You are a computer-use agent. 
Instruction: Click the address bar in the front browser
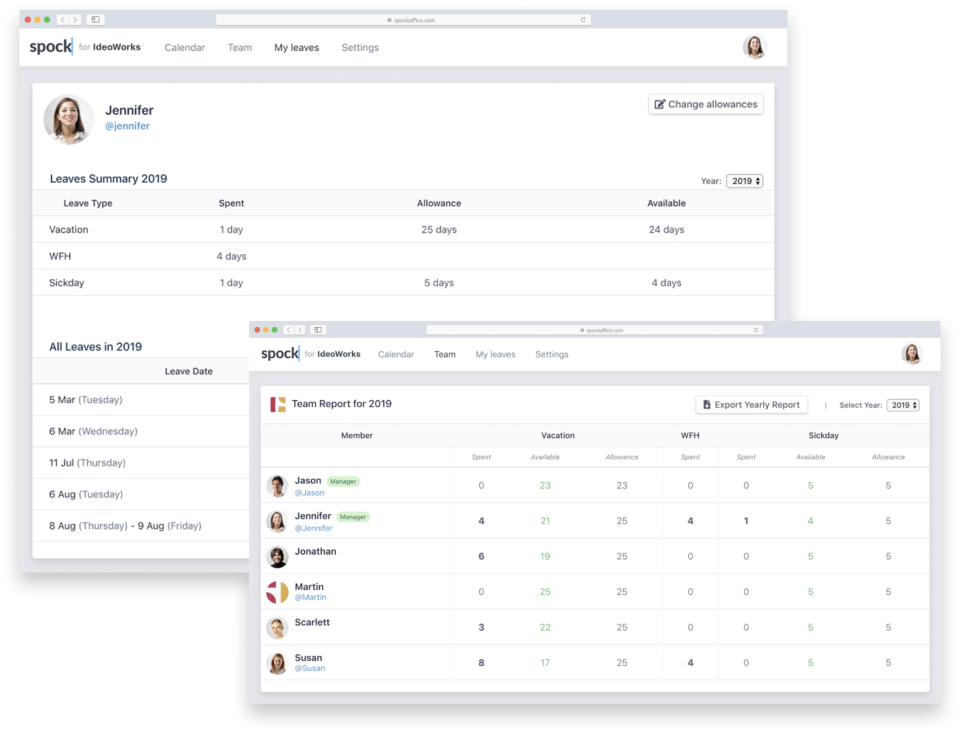tap(594, 330)
